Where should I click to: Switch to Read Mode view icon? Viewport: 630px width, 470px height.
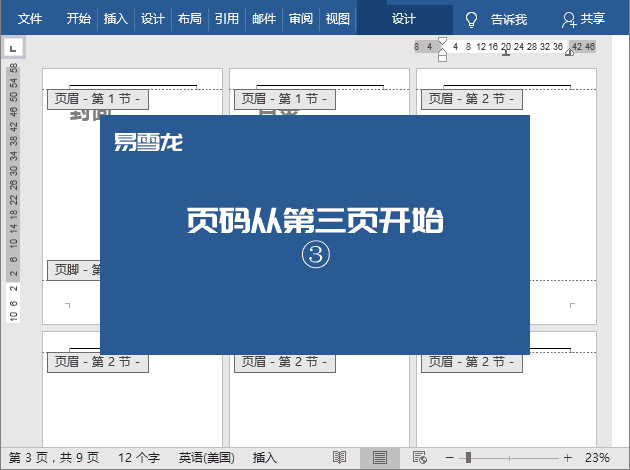(340, 458)
